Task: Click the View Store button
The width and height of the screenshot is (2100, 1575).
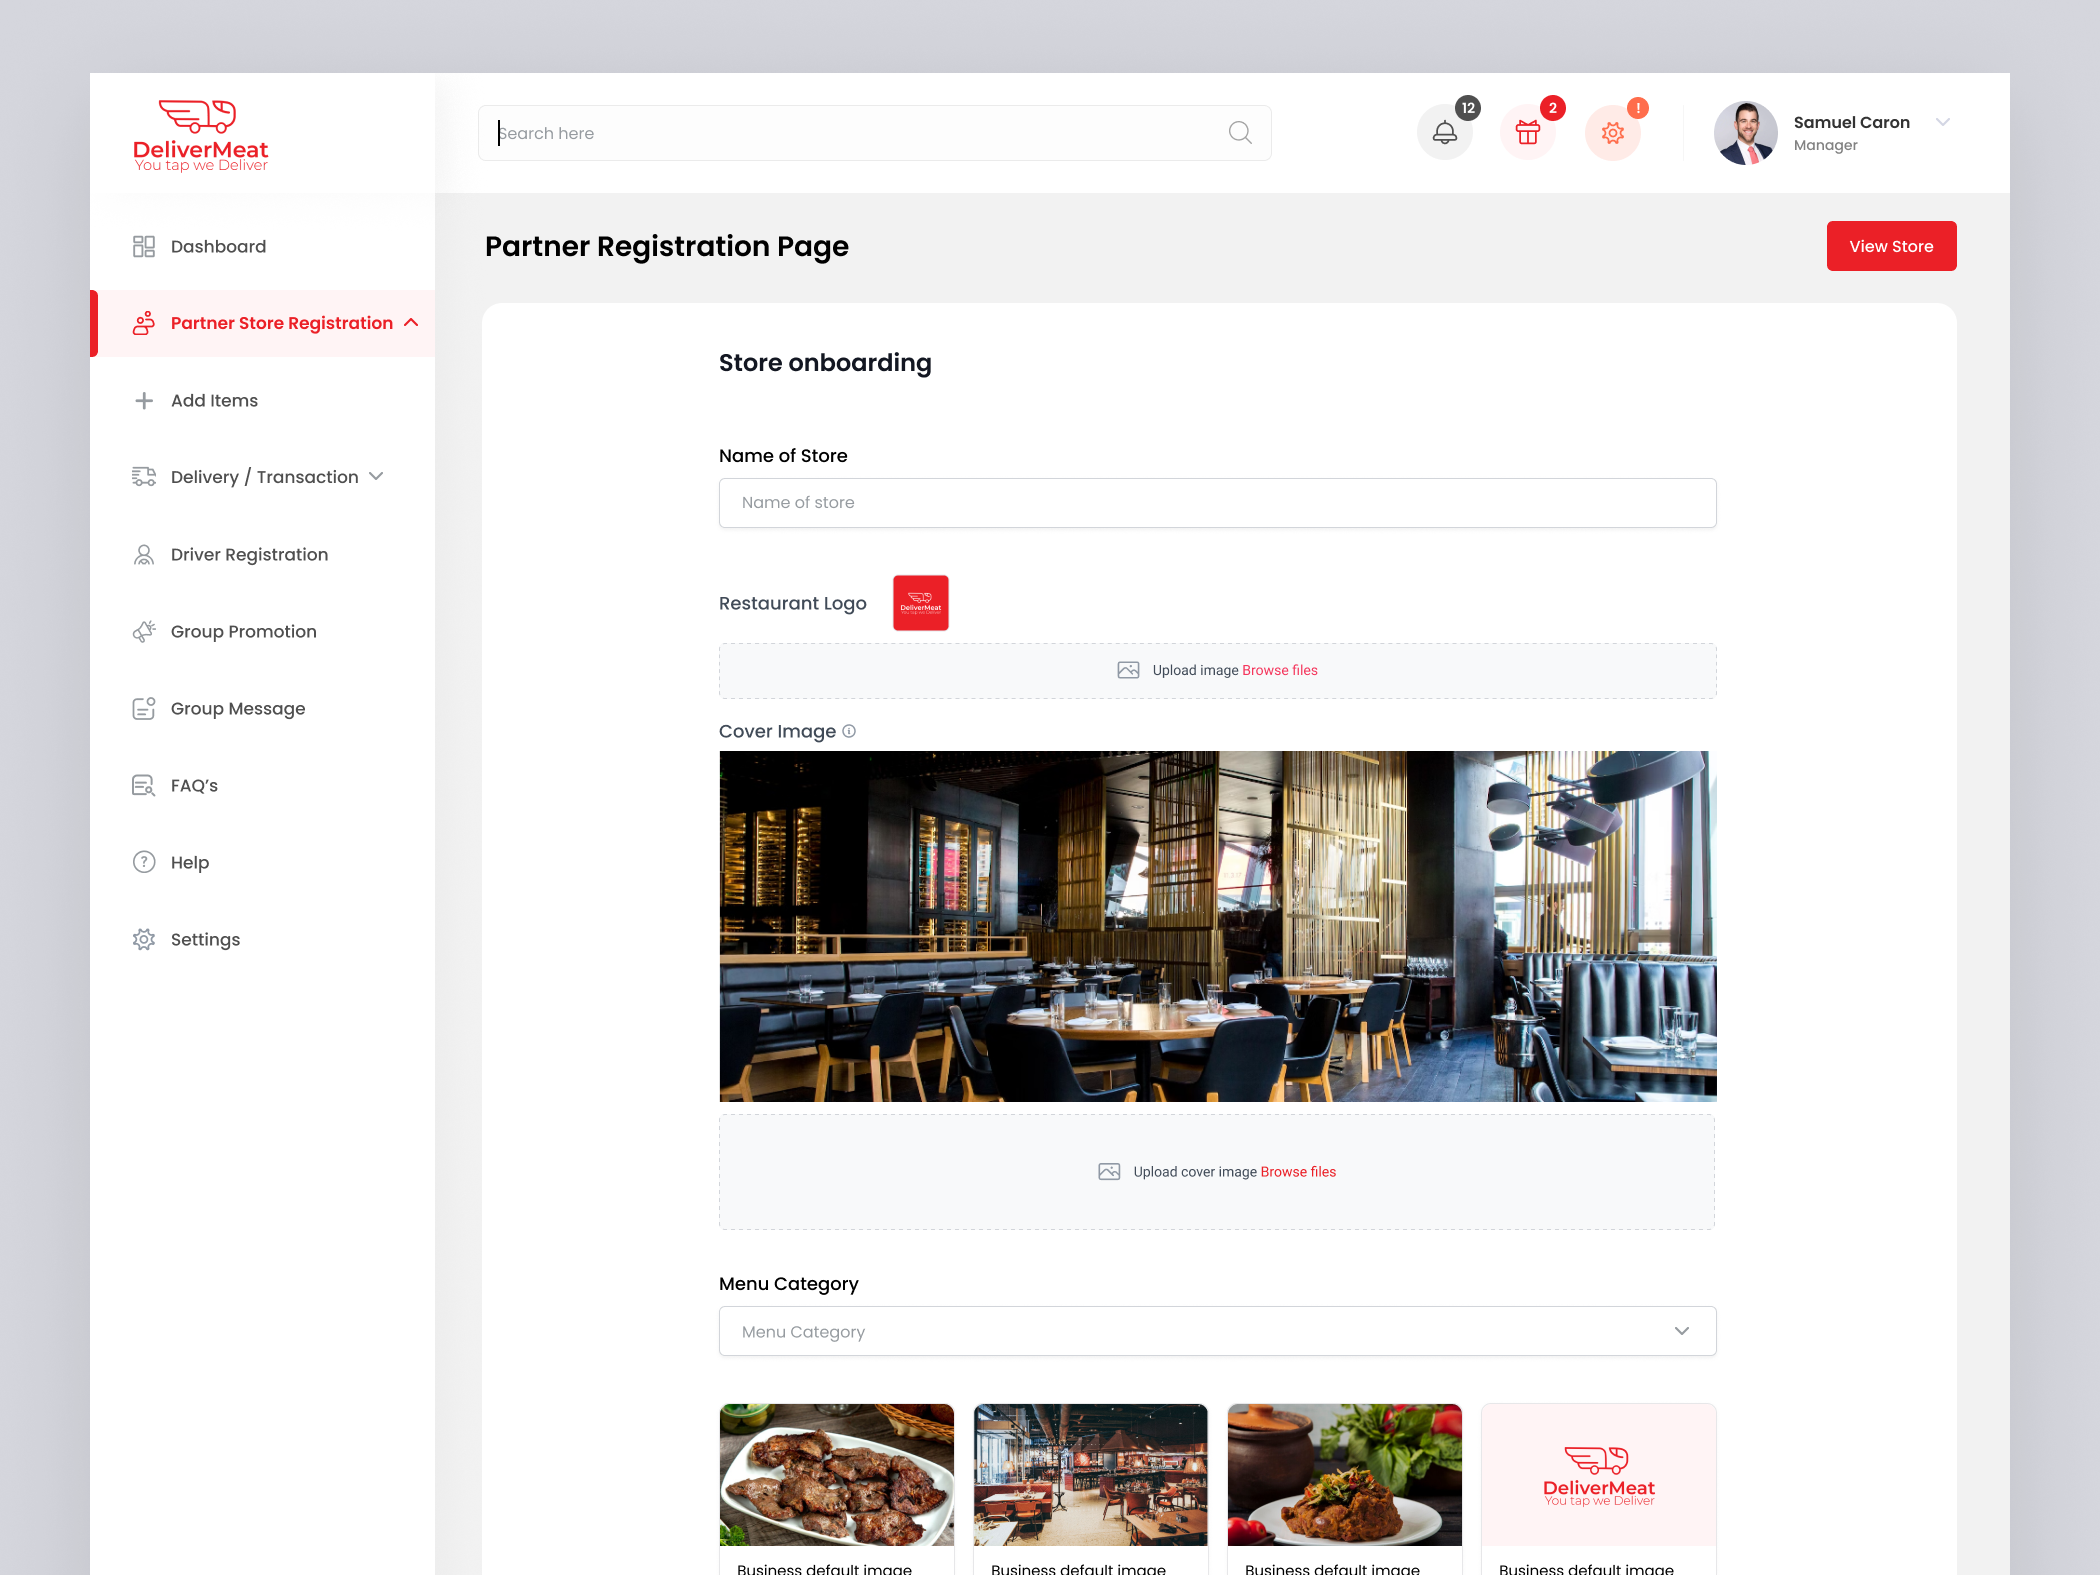Action: coord(1891,246)
